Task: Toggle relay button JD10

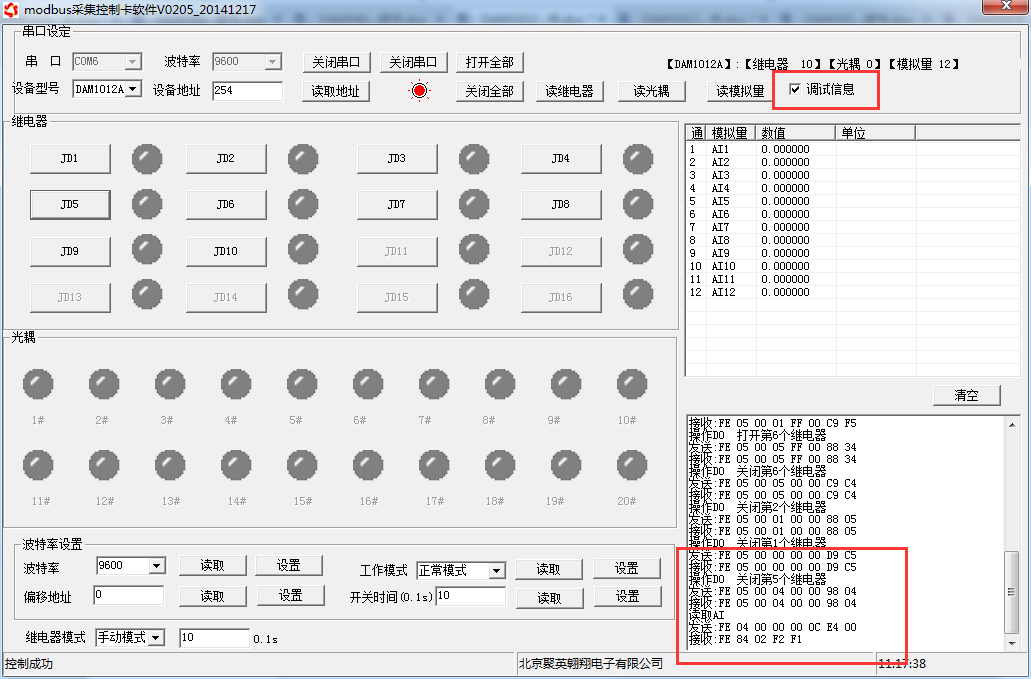Action: click(x=226, y=251)
